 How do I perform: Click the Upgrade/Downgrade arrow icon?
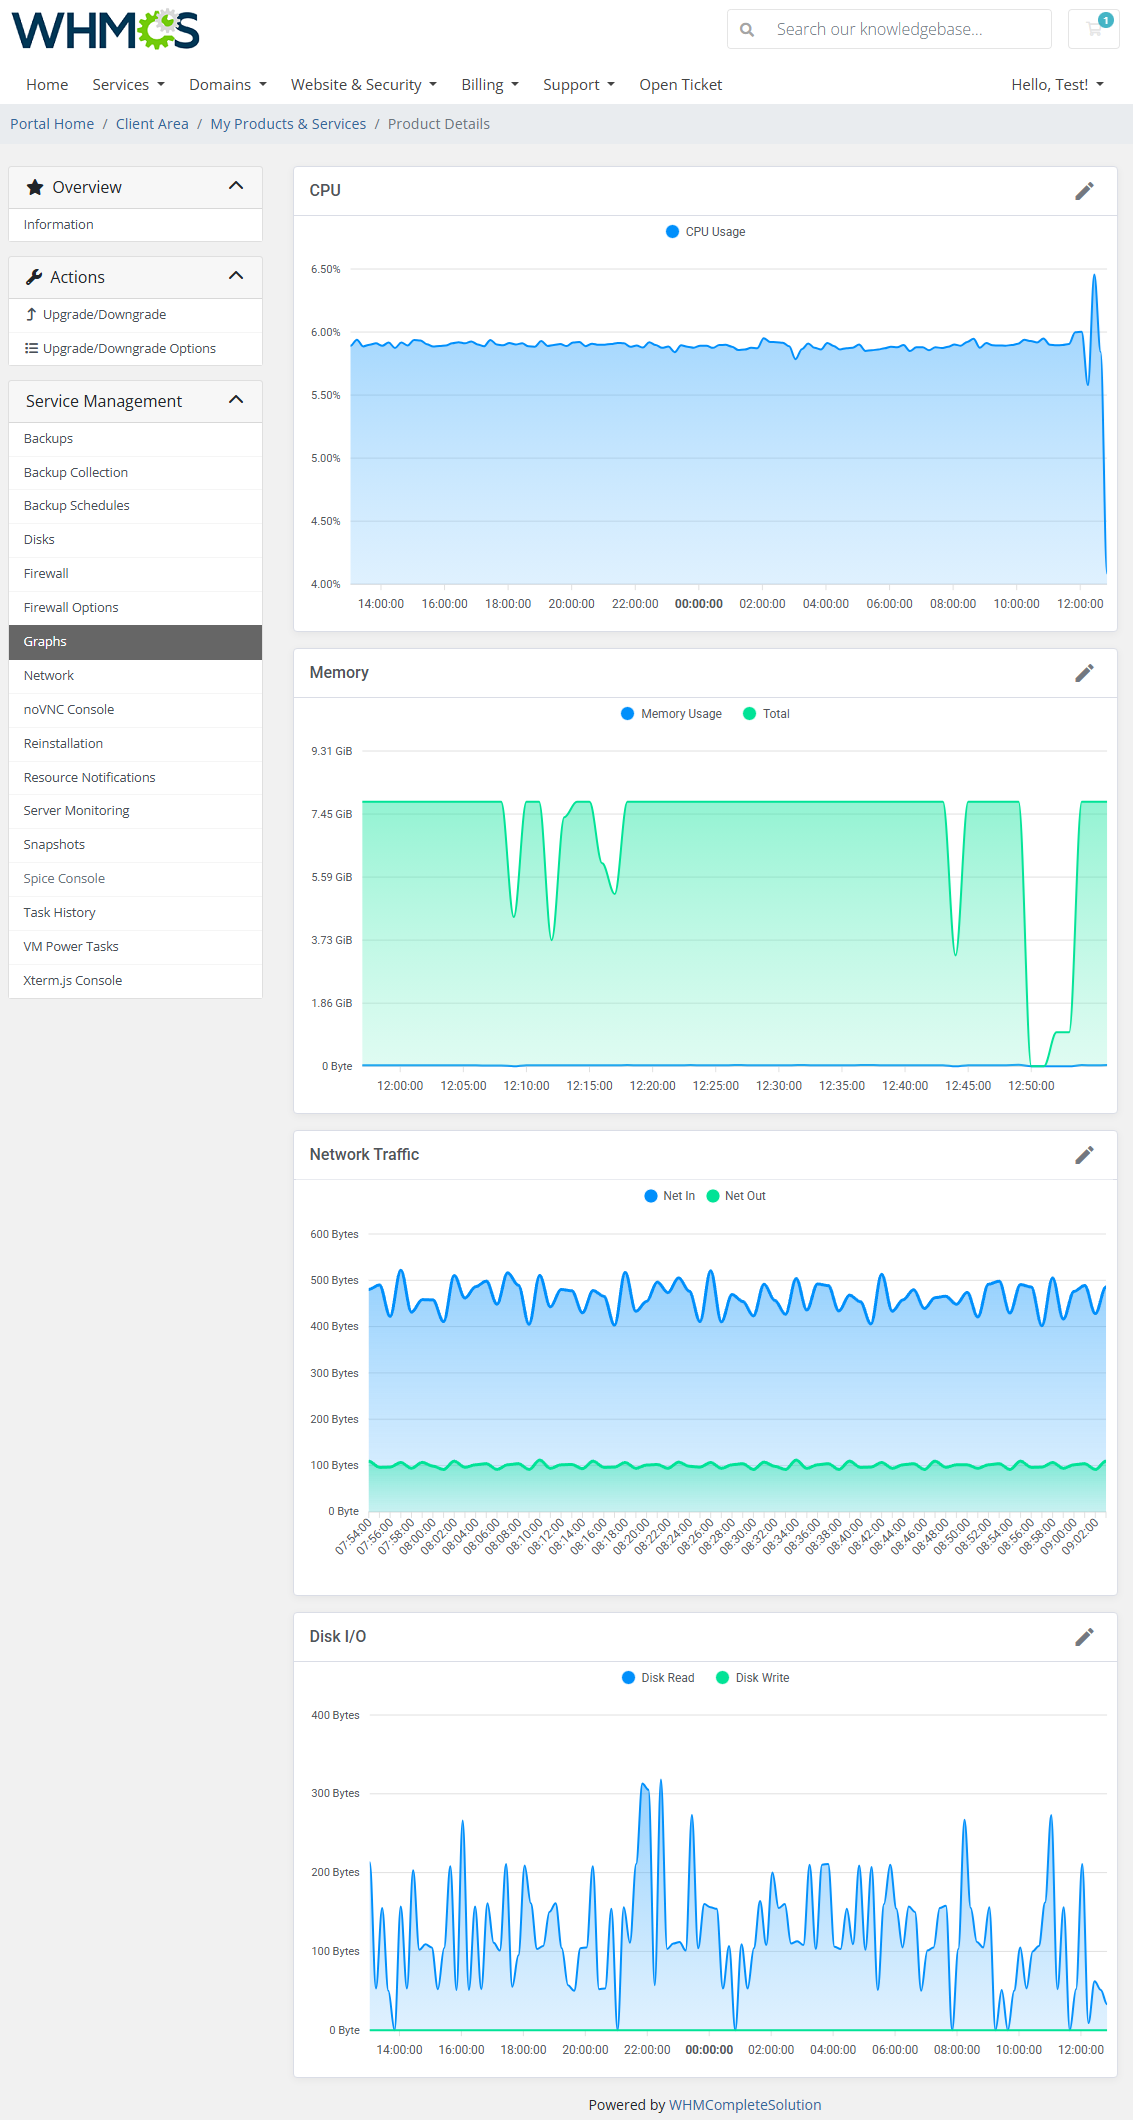pyautogui.click(x=31, y=314)
